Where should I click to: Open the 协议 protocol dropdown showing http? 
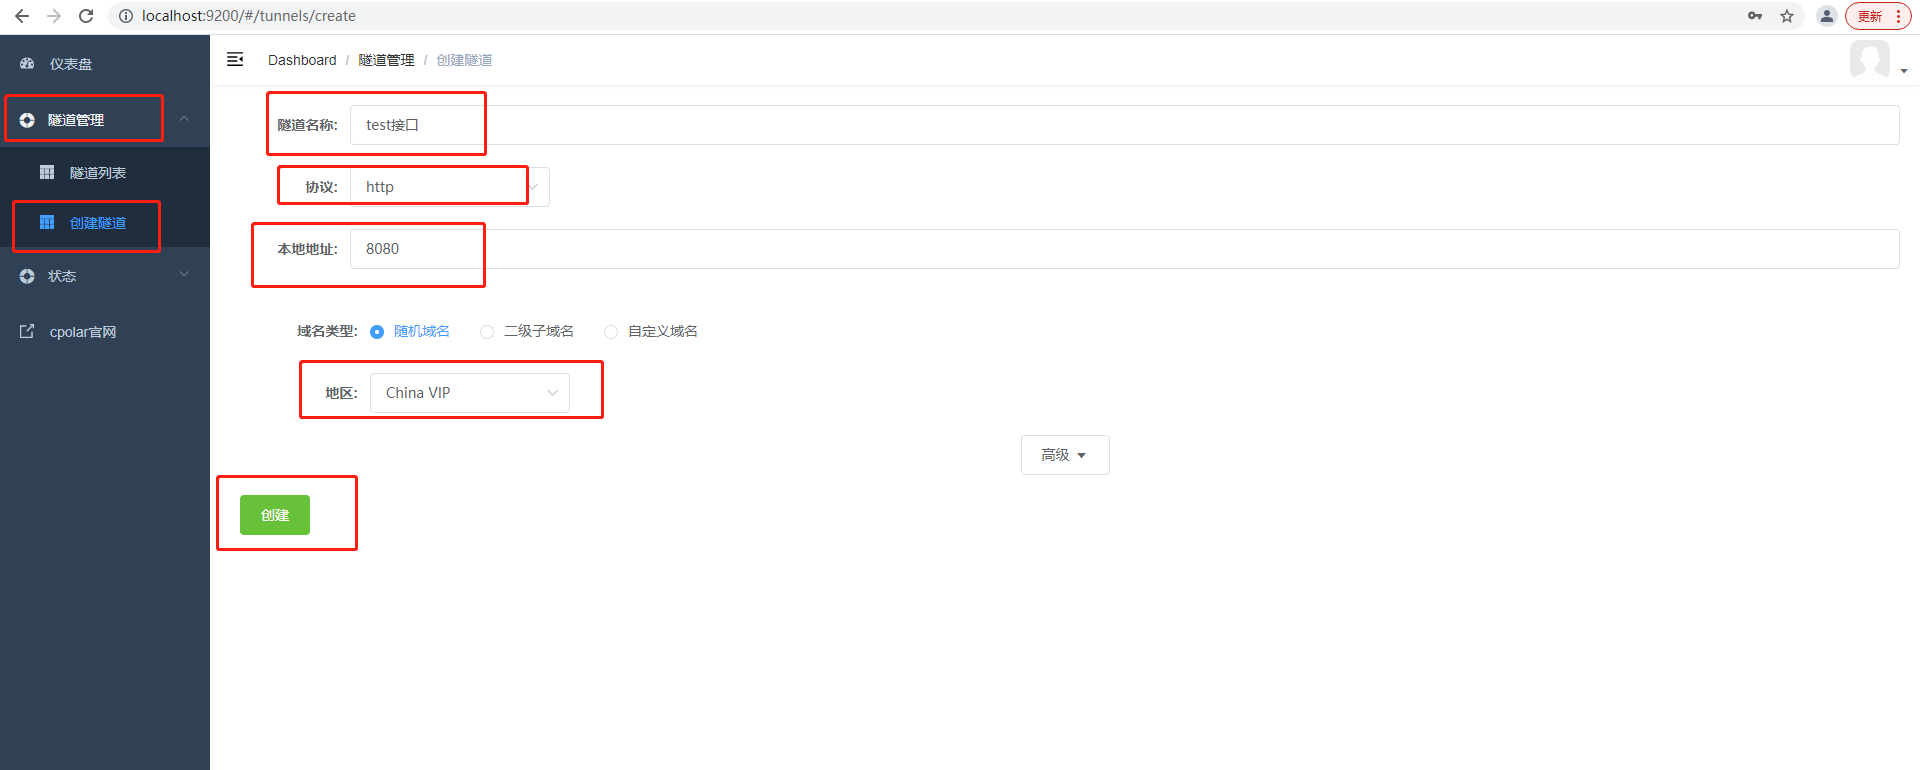[450, 187]
